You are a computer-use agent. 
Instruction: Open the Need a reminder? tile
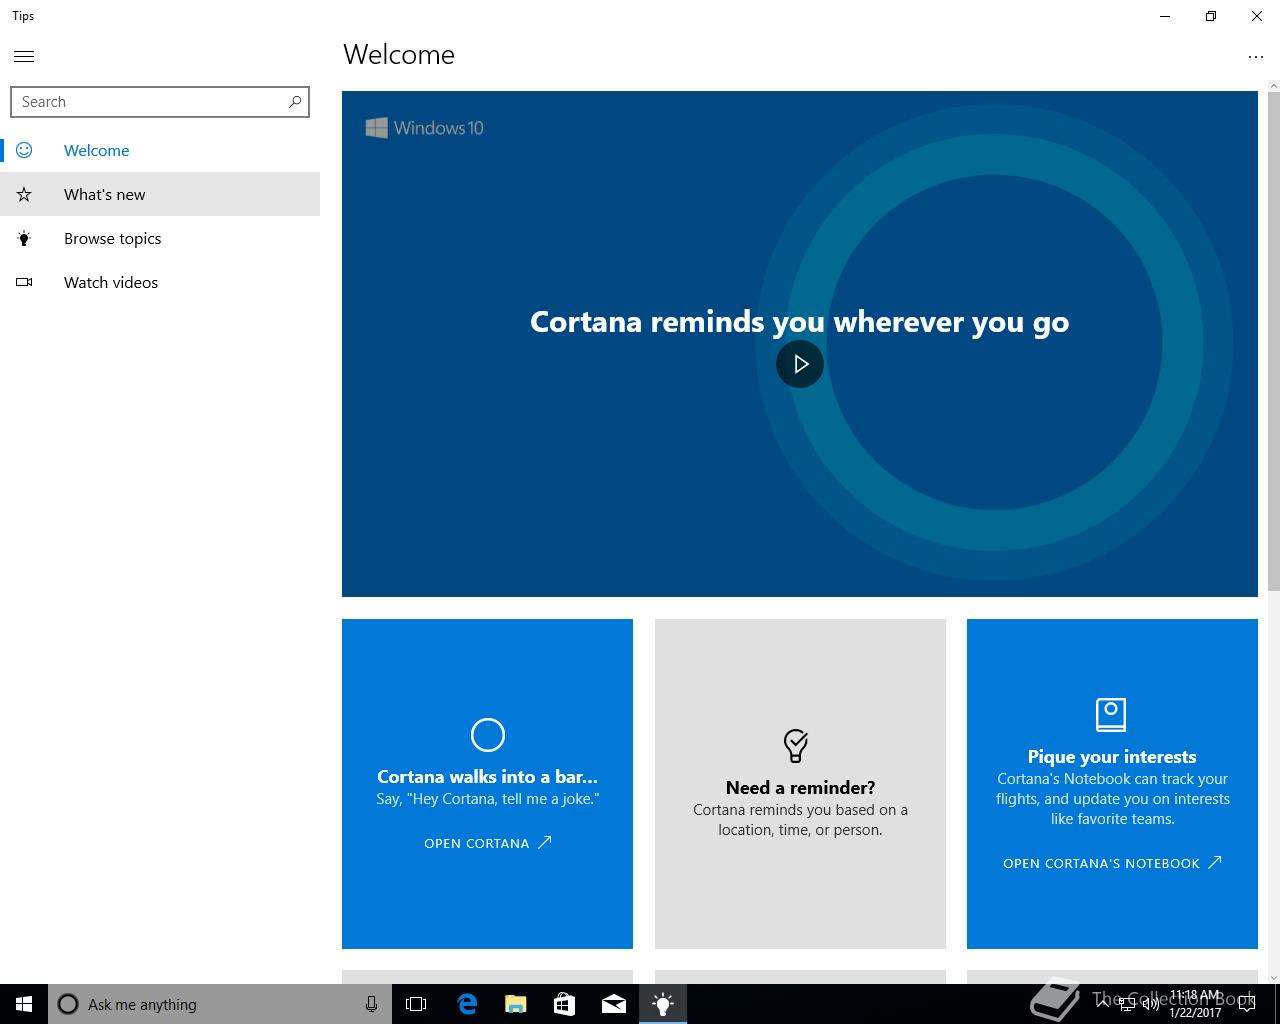[800, 784]
